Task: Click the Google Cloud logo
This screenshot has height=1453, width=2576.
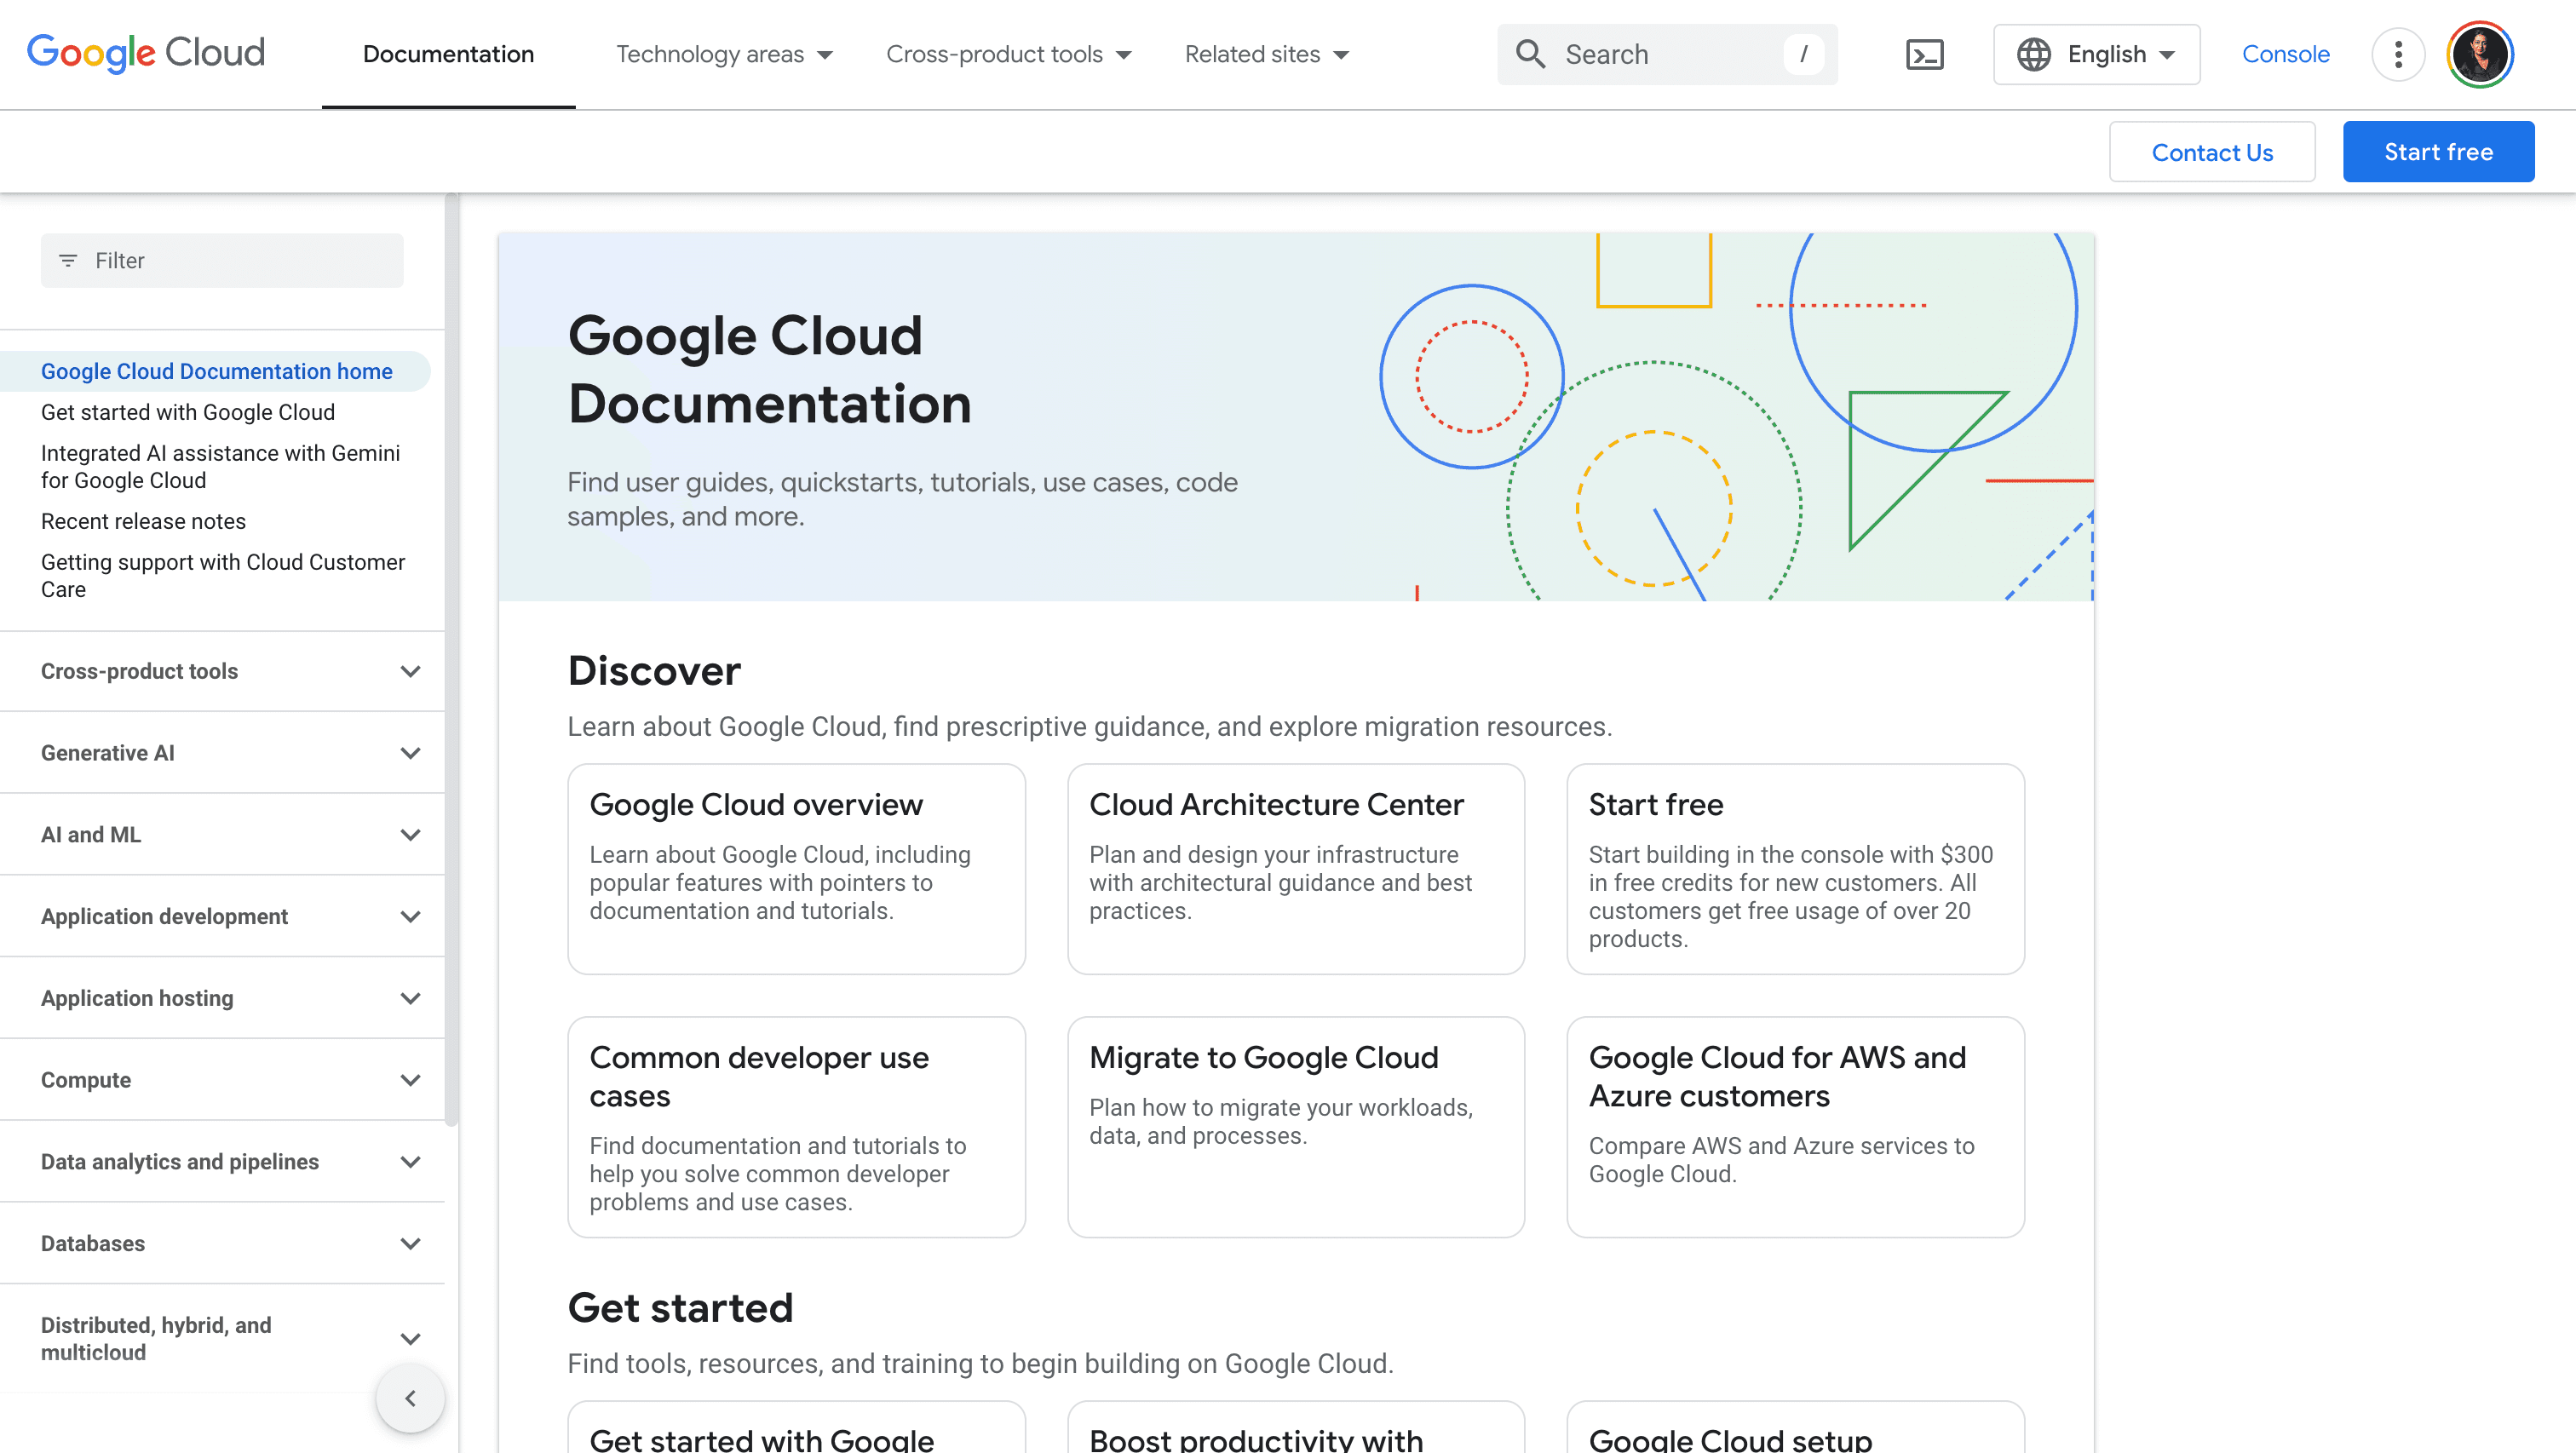Action: click(146, 53)
